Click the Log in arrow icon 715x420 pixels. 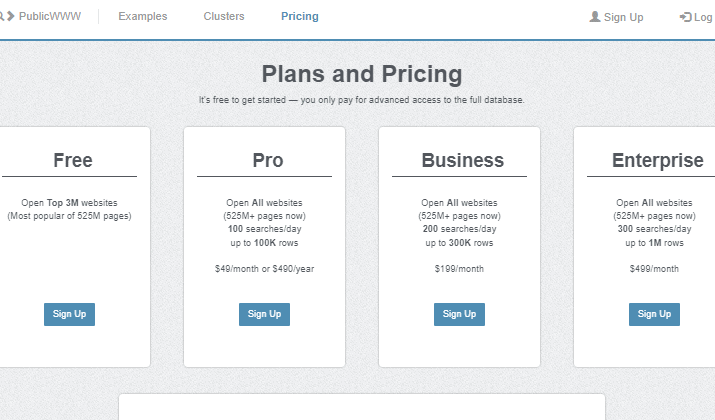coord(685,17)
